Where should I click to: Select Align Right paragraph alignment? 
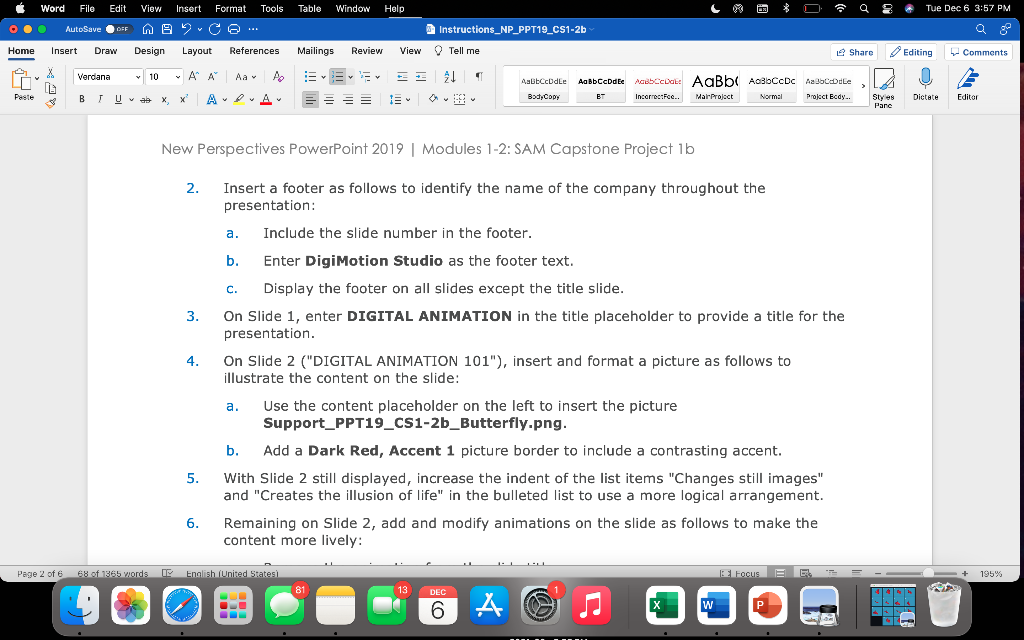(x=348, y=99)
